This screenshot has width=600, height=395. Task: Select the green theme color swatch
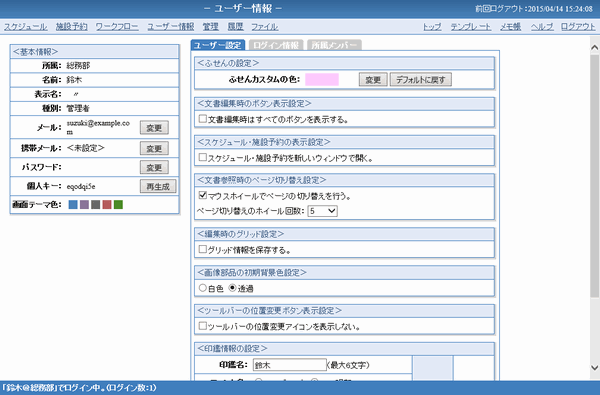(x=119, y=204)
